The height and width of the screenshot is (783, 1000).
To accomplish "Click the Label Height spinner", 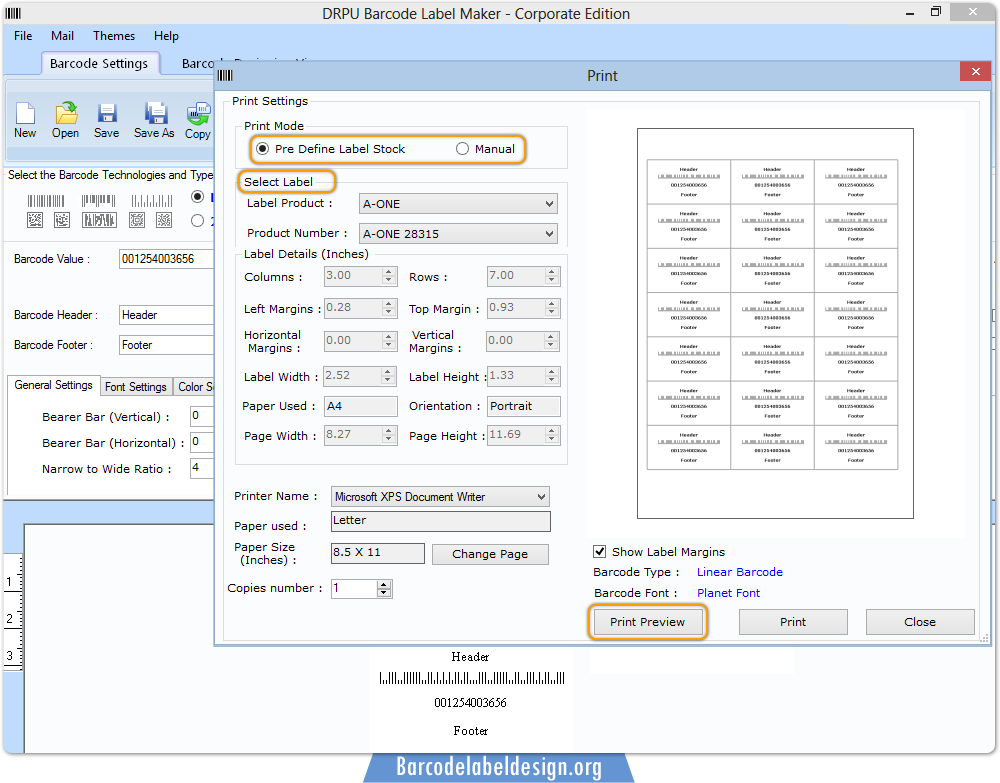I will [552, 376].
